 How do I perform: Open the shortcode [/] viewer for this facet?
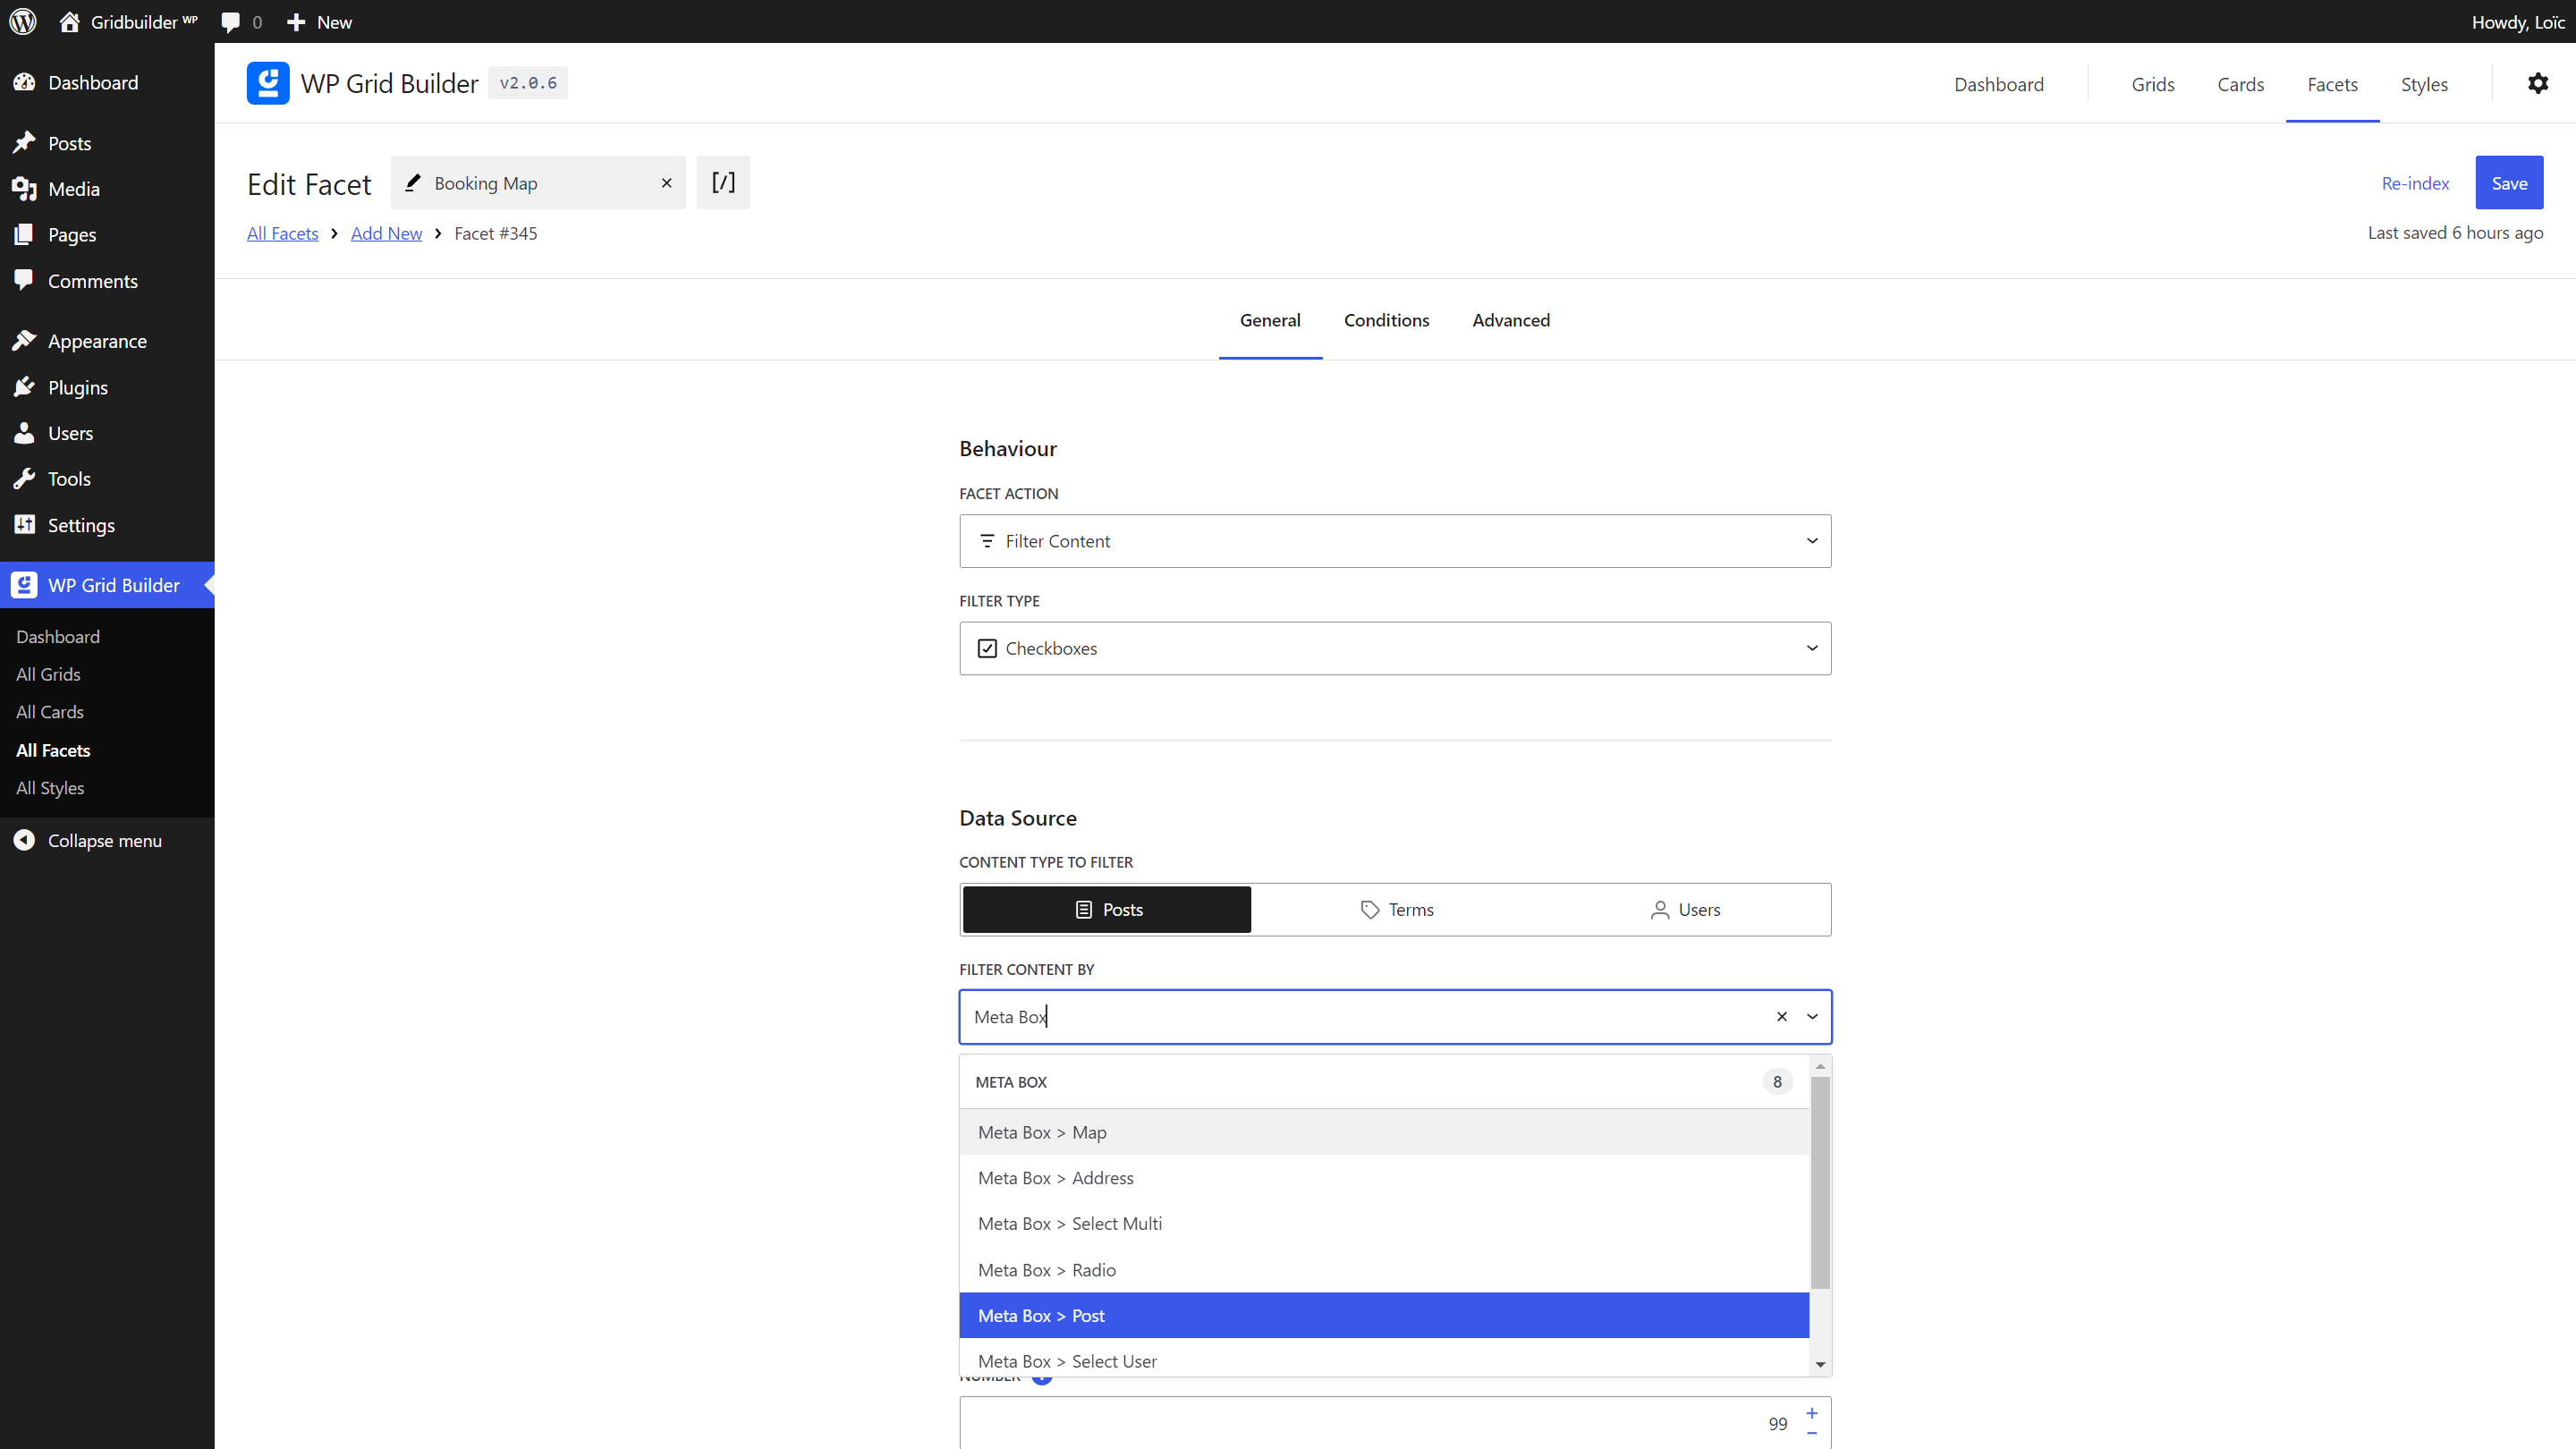click(x=723, y=182)
